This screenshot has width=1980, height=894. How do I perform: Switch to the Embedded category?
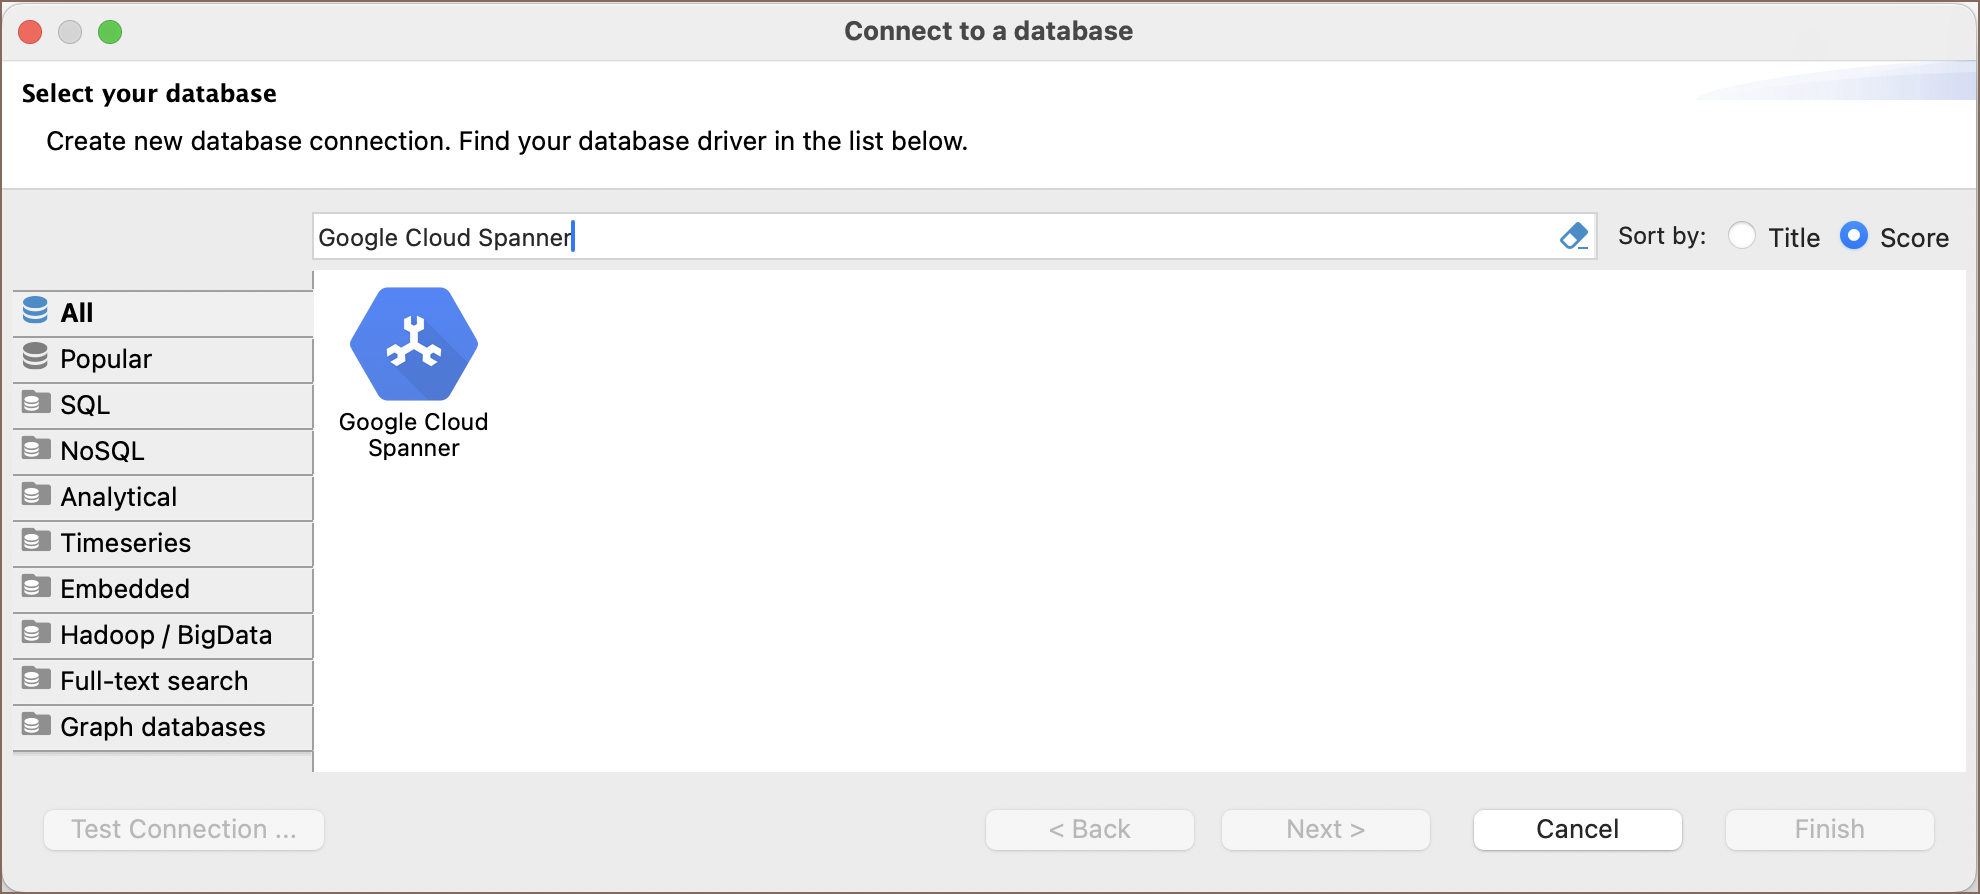click(x=125, y=589)
